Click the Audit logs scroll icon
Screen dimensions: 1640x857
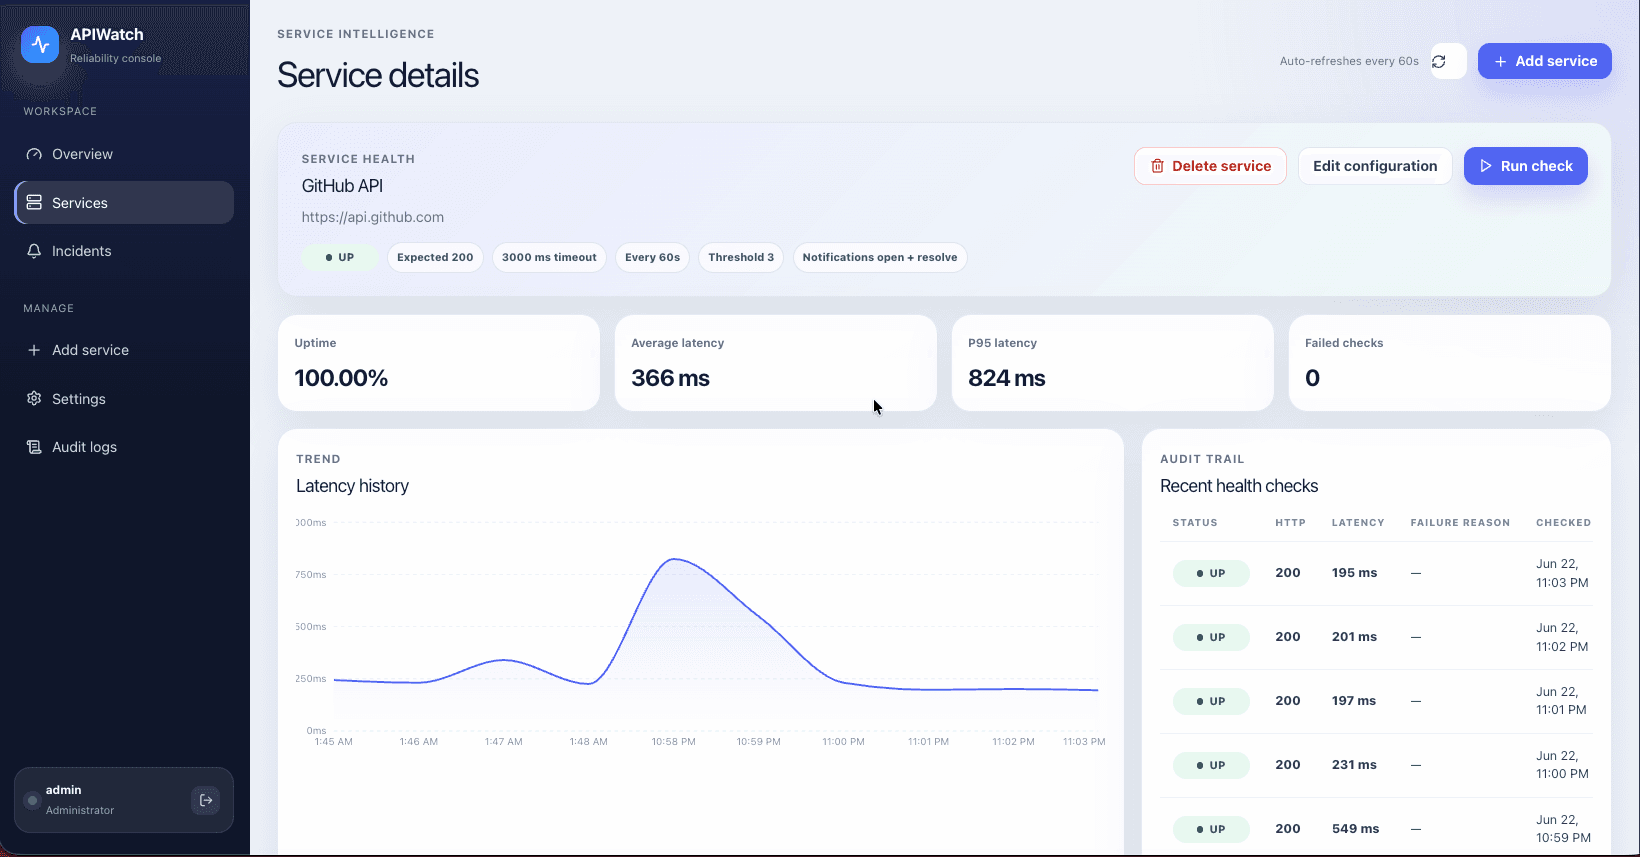pyautogui.click(x=34, y=447)
